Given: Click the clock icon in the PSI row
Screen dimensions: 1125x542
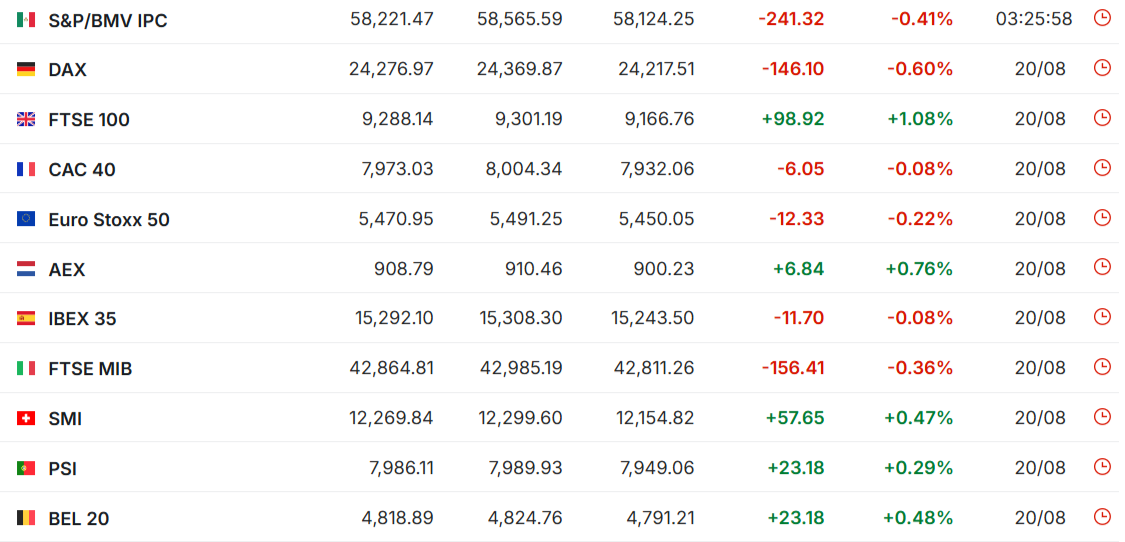Looking at the screenshot, I should point(1101,467).
